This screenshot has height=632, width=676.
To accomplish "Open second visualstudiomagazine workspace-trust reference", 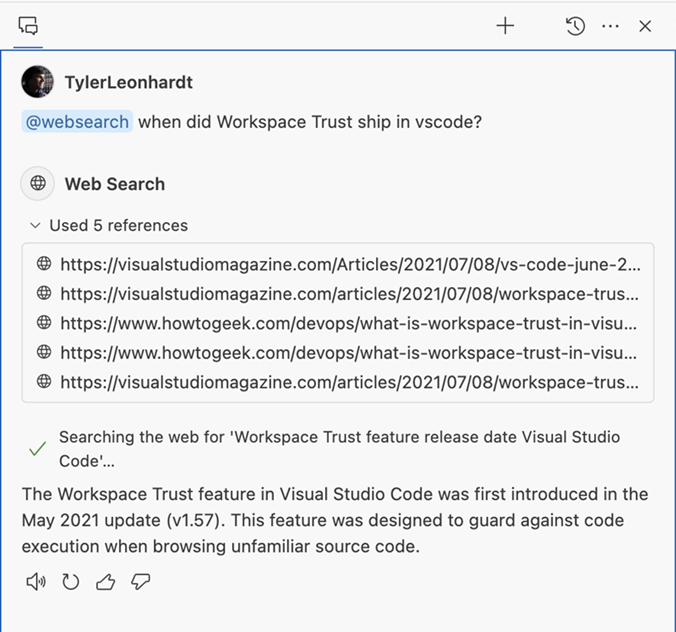I will click(x=350, y=294).
